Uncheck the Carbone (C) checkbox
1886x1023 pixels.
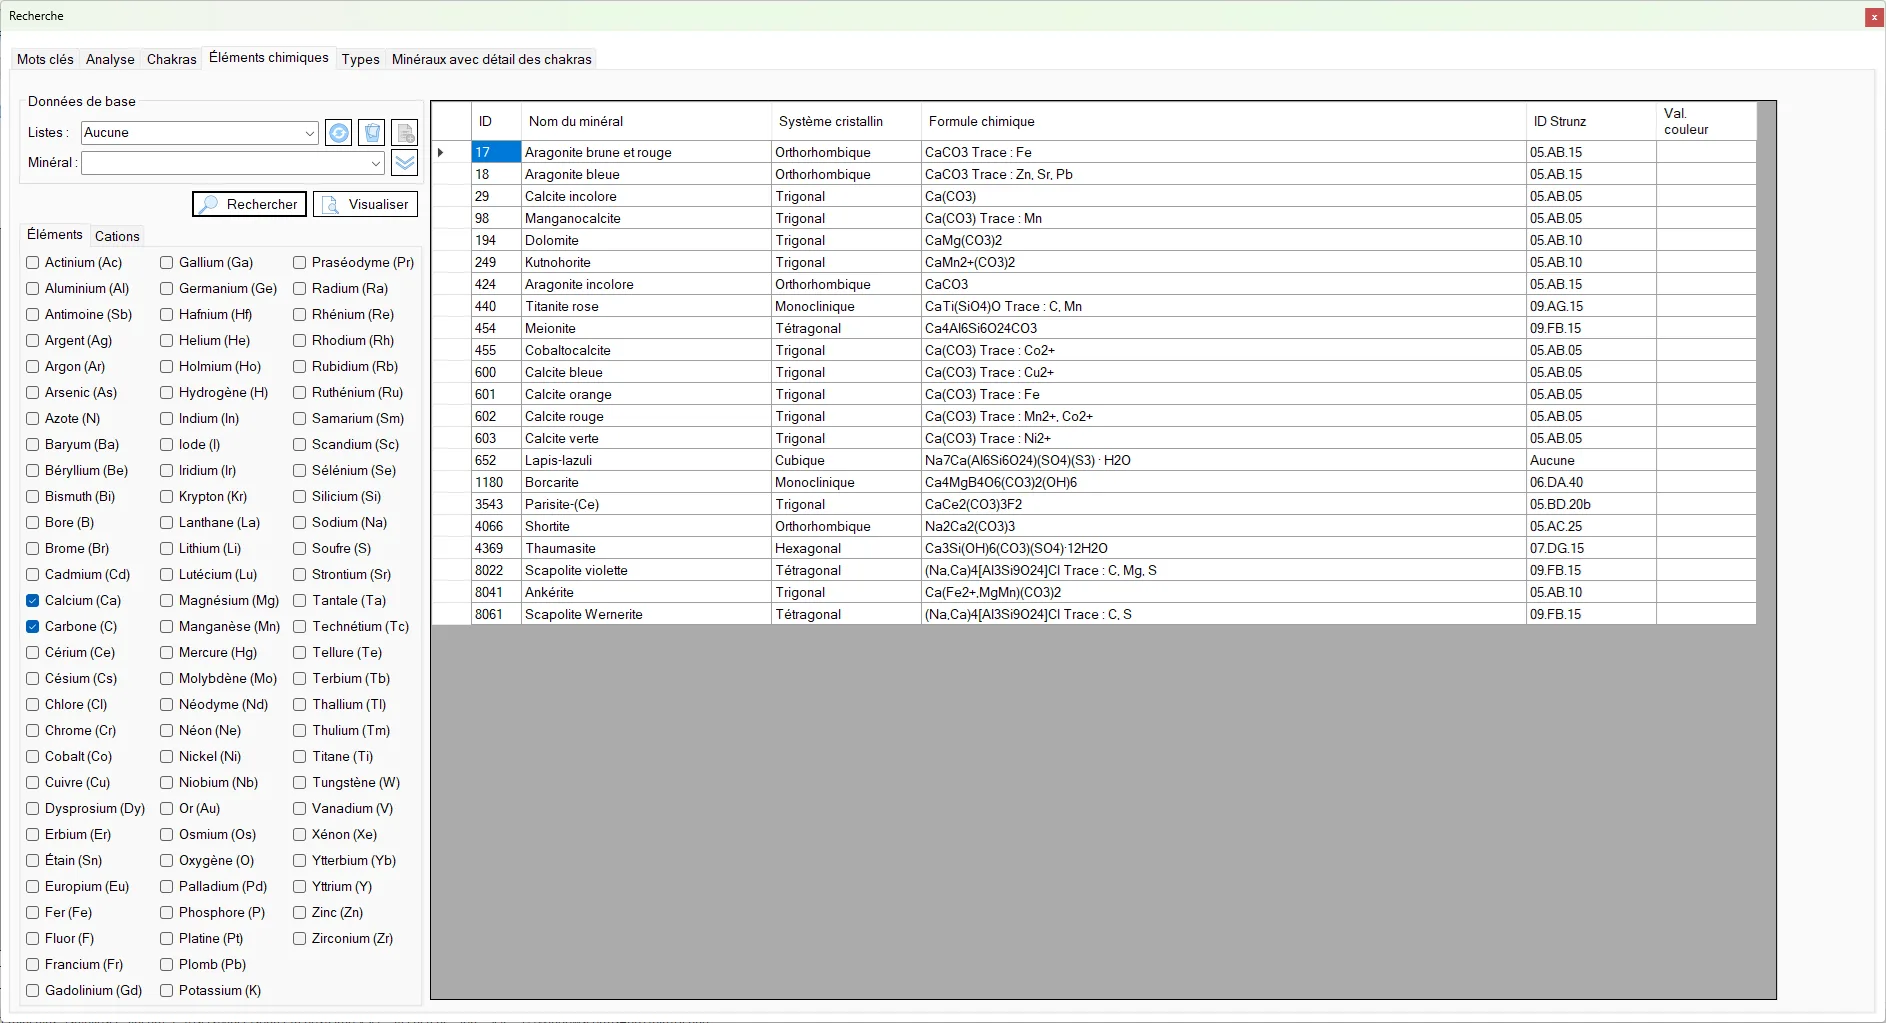[x=33, y=626]
